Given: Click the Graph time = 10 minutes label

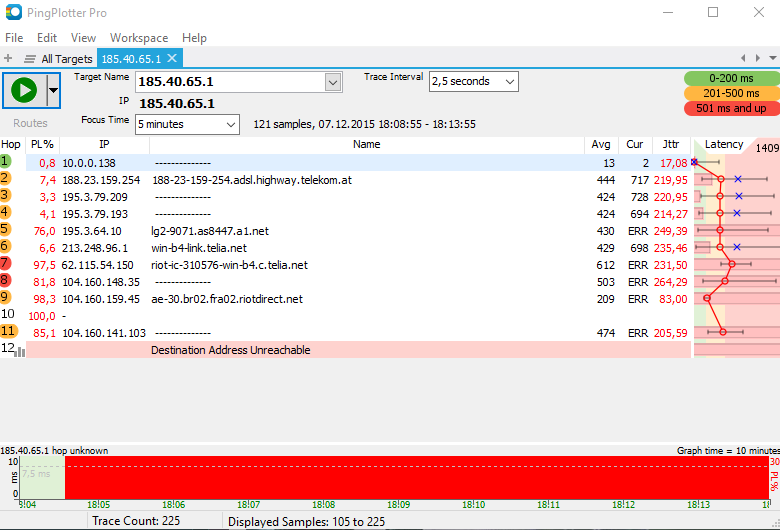Looking at the screenshot, I should click(x=728, y=450).
